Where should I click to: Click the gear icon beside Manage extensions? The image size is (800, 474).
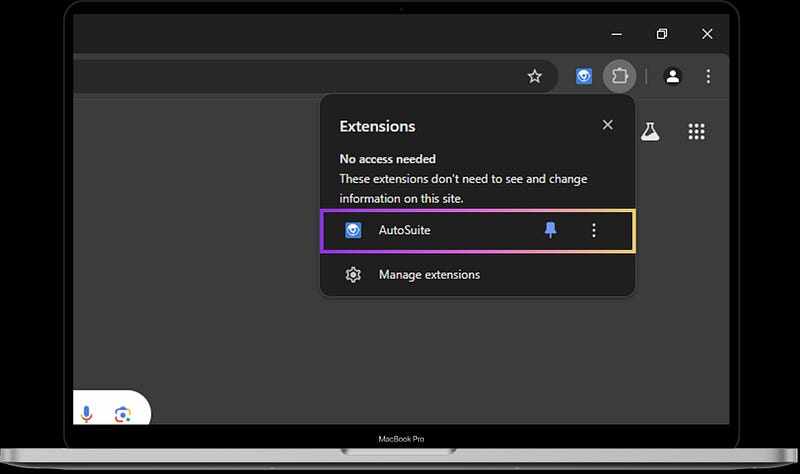[x=353, y=275]
